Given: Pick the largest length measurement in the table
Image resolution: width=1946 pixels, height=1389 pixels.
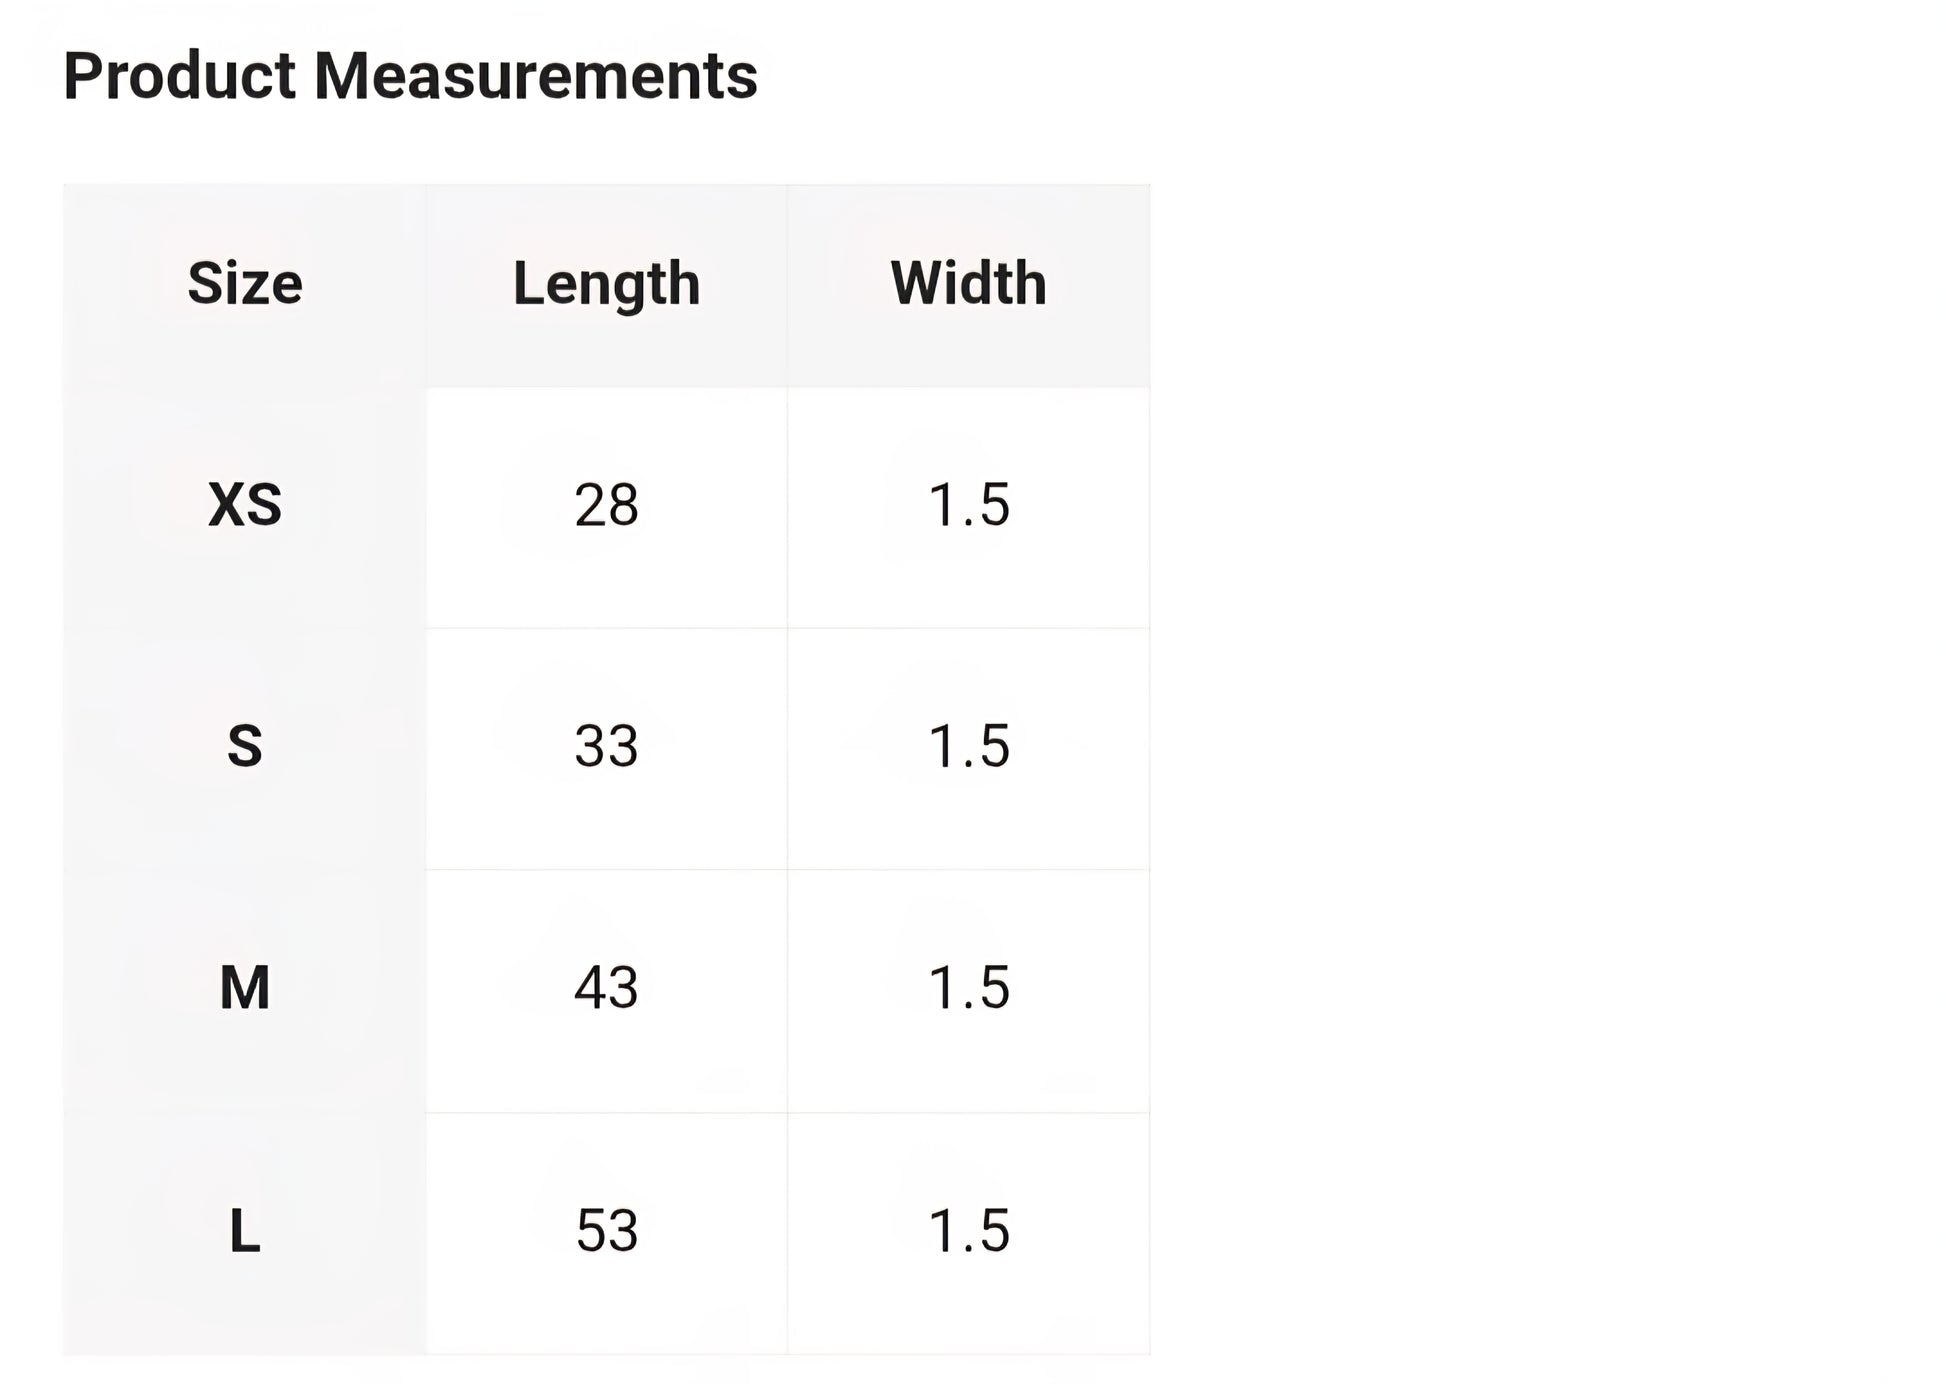Looking at the screenshot, I should (x=606, y=1230).
